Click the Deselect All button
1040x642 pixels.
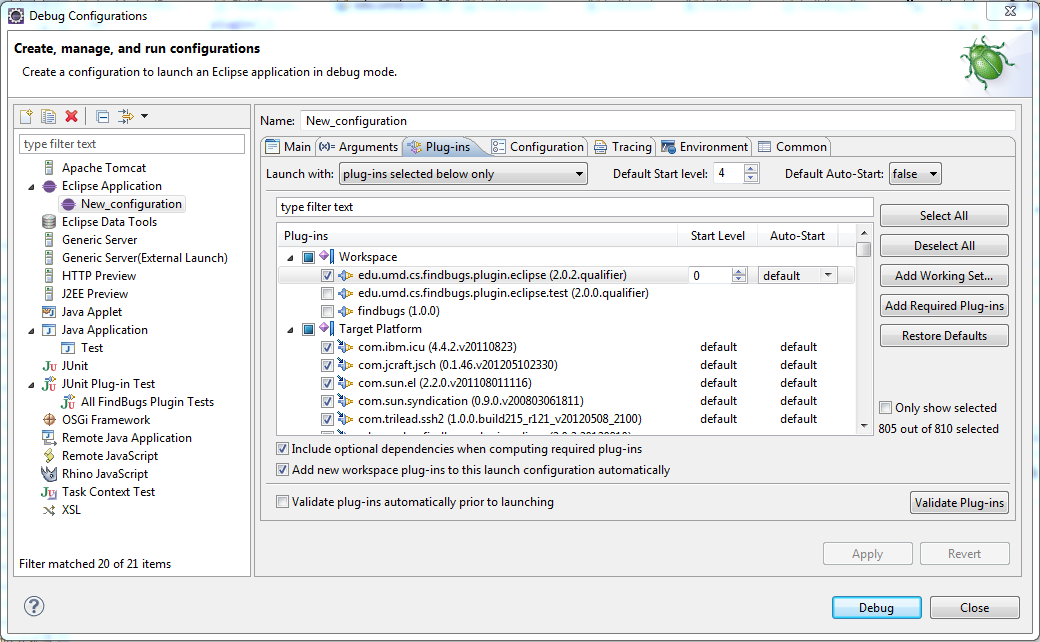[x=944, y=245]
